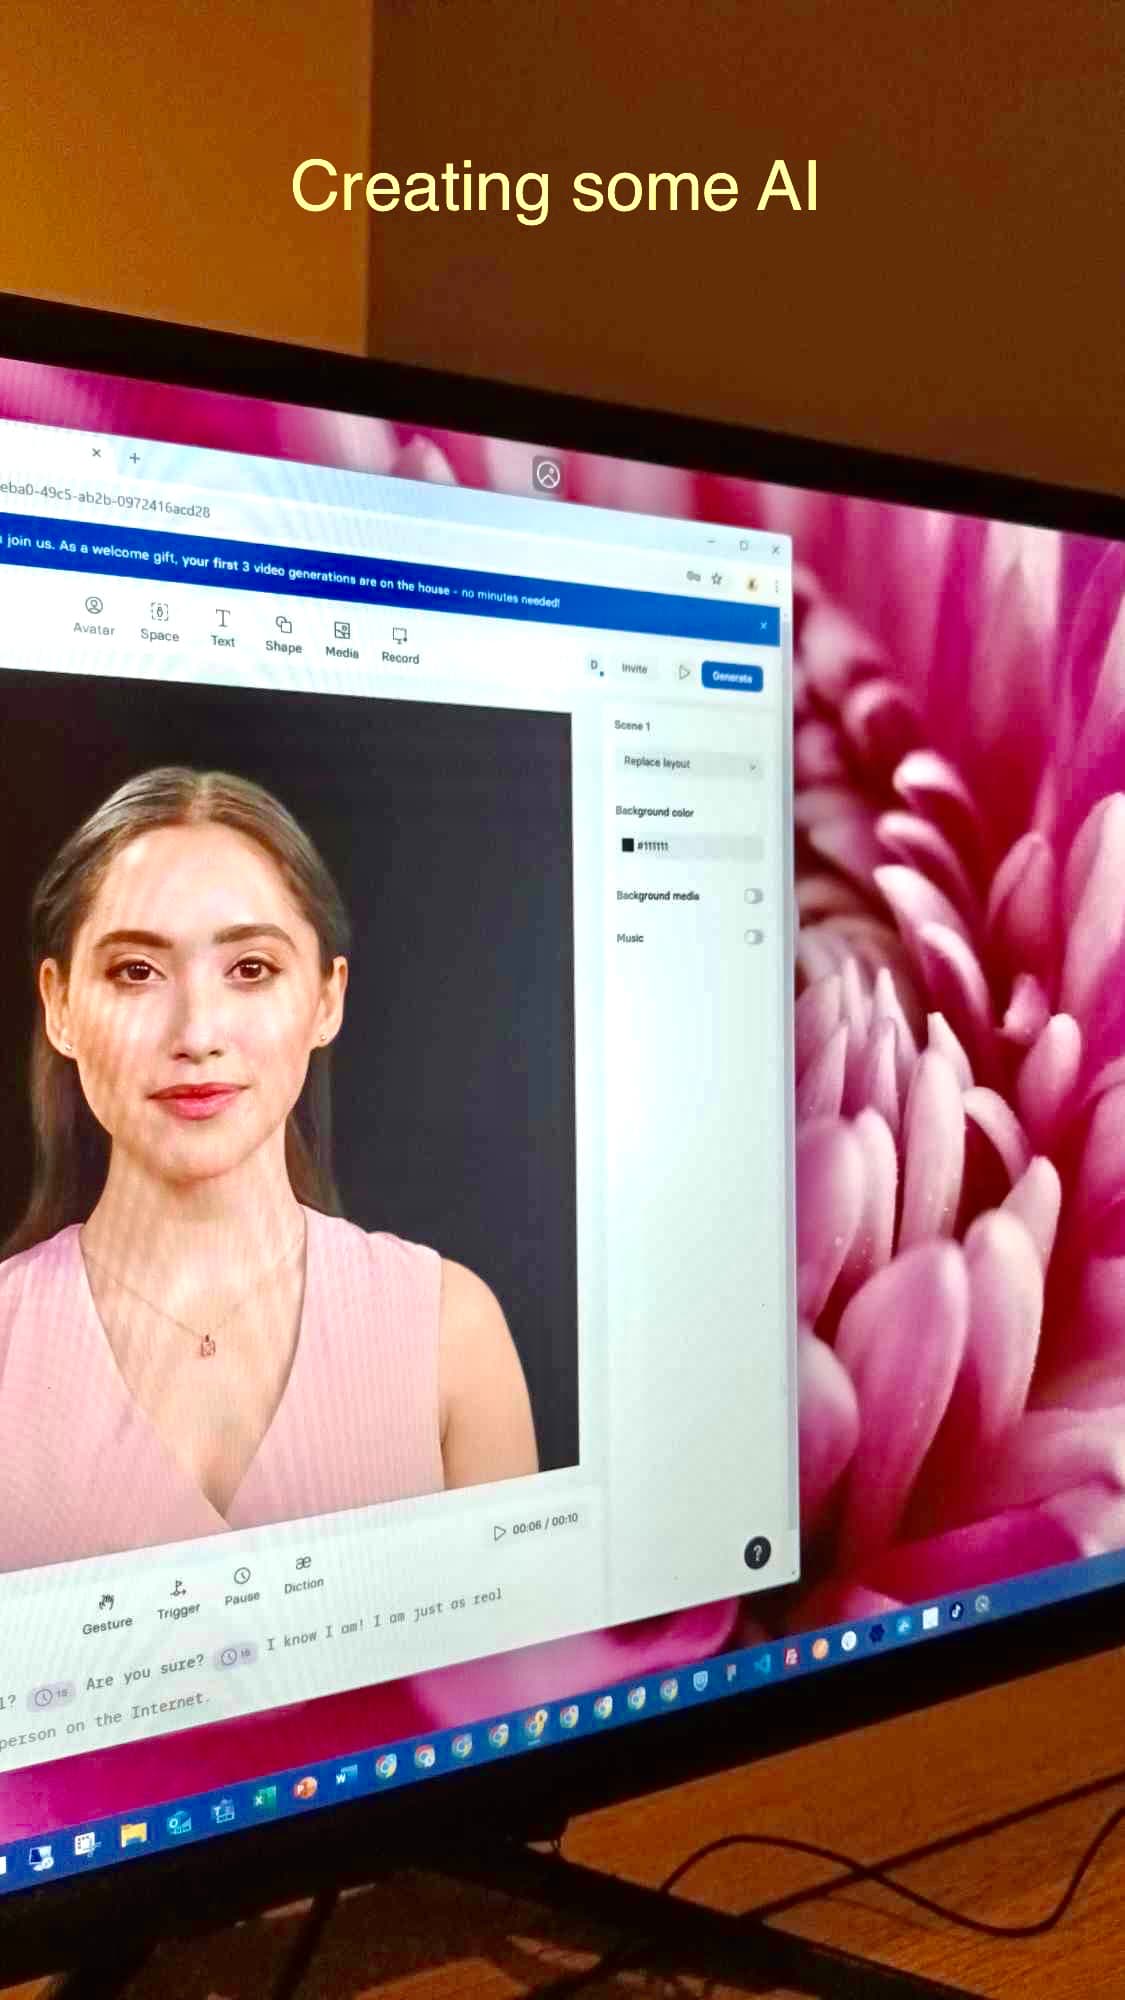Image resolution: width=1125 pixels, height=2000 pixels.
Task: Open the background color swatch #111111
Action: pyautogui.click(x=628, y=845)
